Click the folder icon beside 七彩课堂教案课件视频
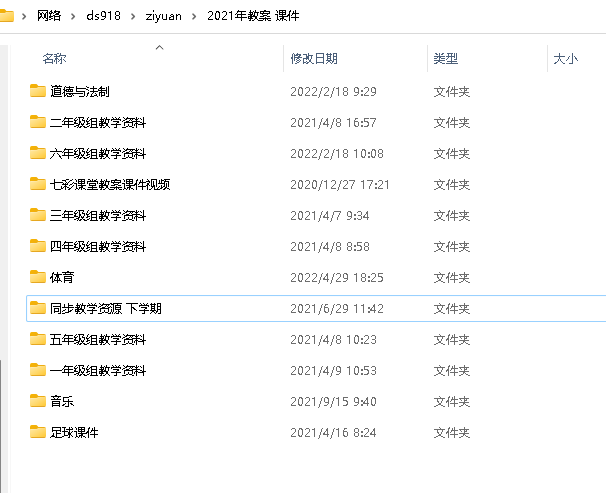Screen dimensions: 606x493 pos(38,185)
